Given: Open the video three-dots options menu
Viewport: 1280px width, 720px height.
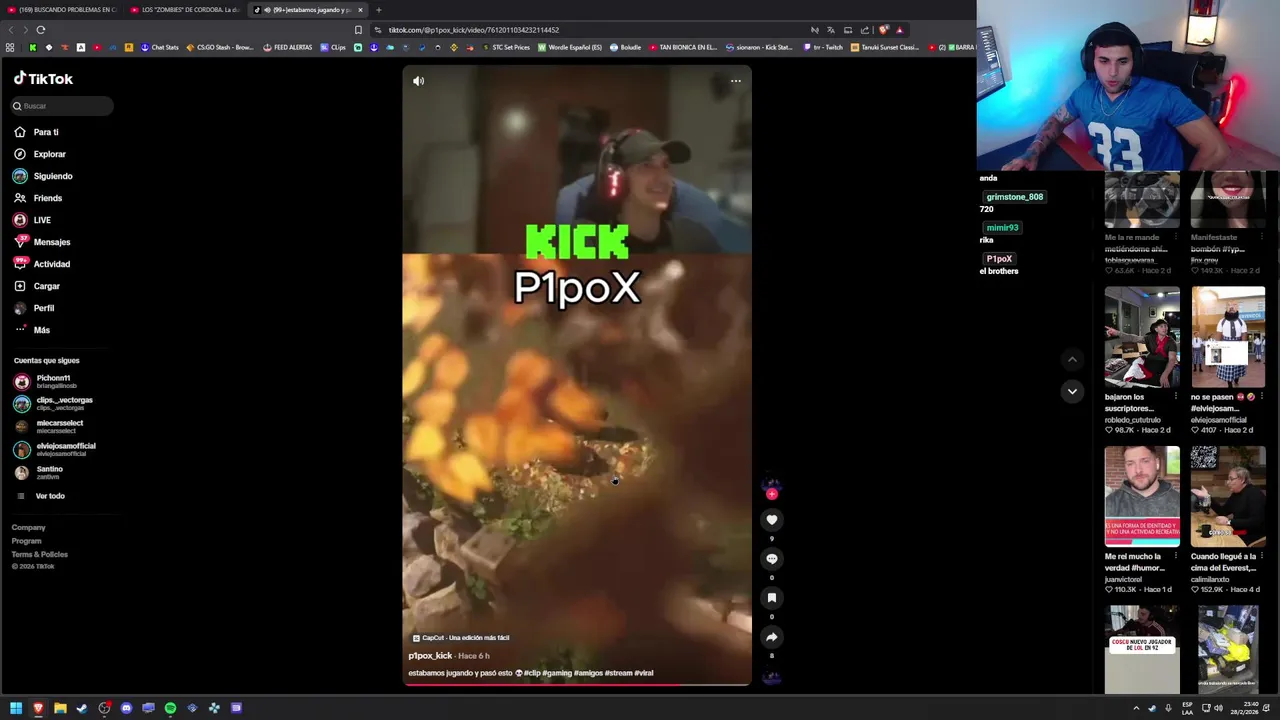Looking at the screenshot, I should pos(736,81).
